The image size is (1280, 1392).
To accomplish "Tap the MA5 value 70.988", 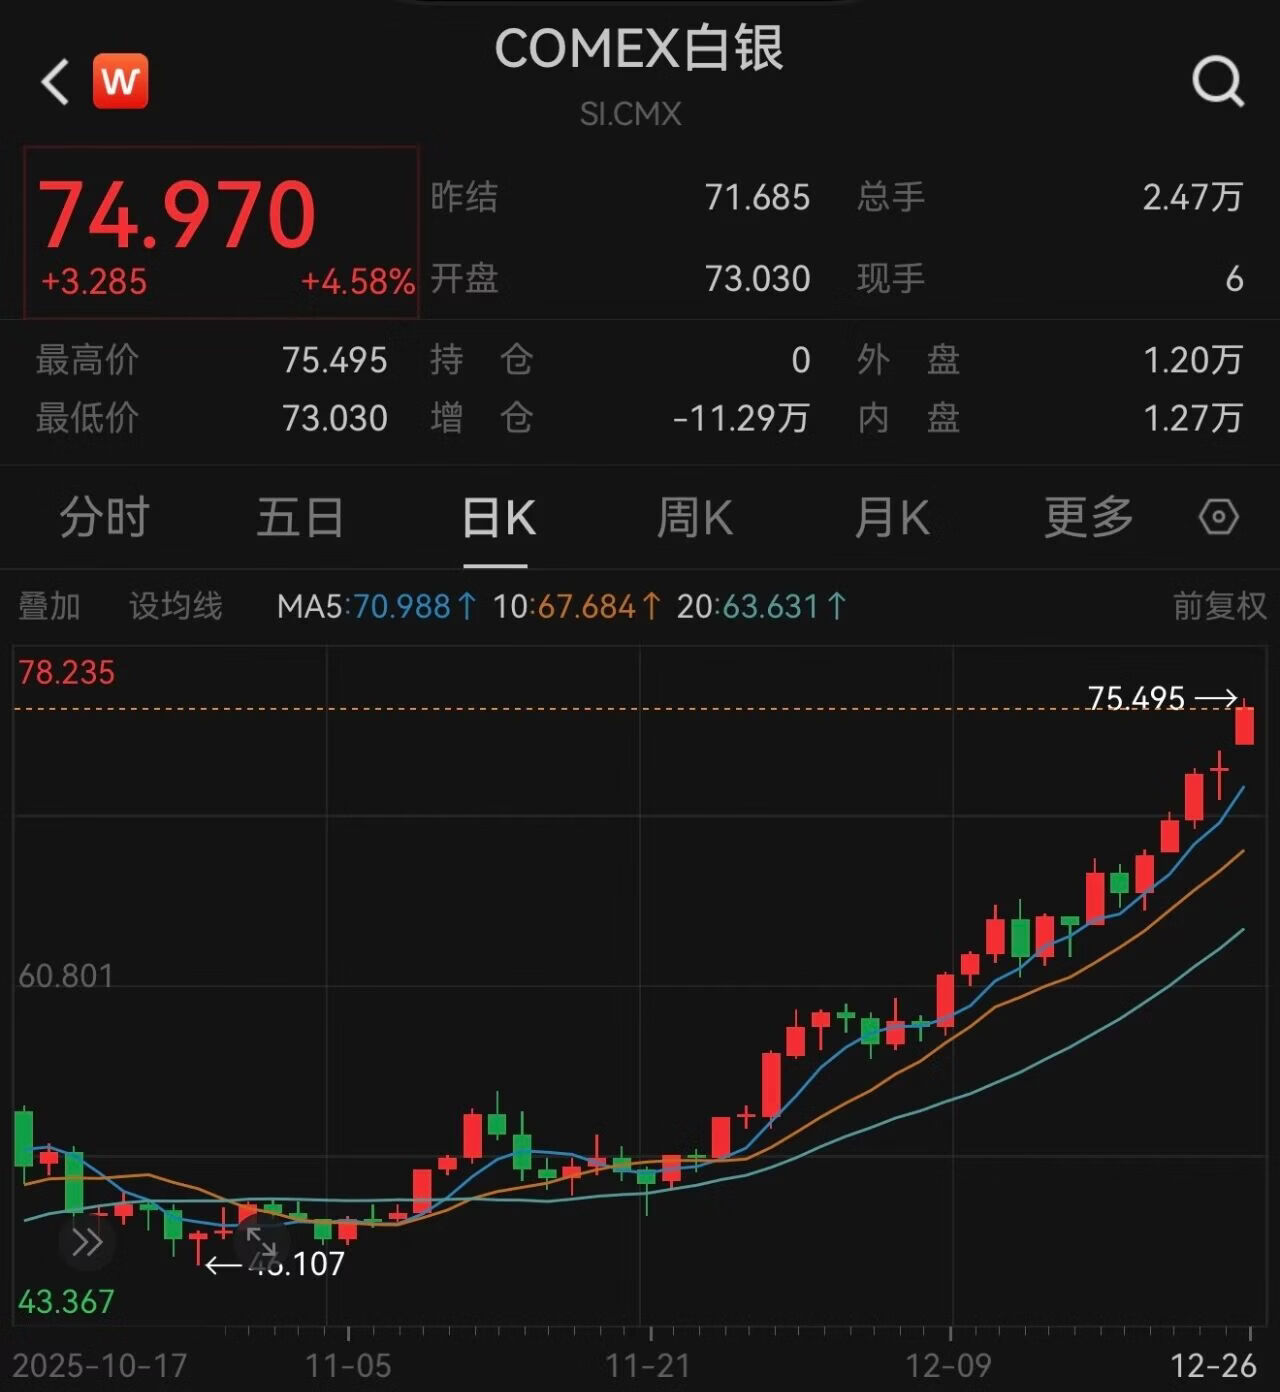I will 401,606.
